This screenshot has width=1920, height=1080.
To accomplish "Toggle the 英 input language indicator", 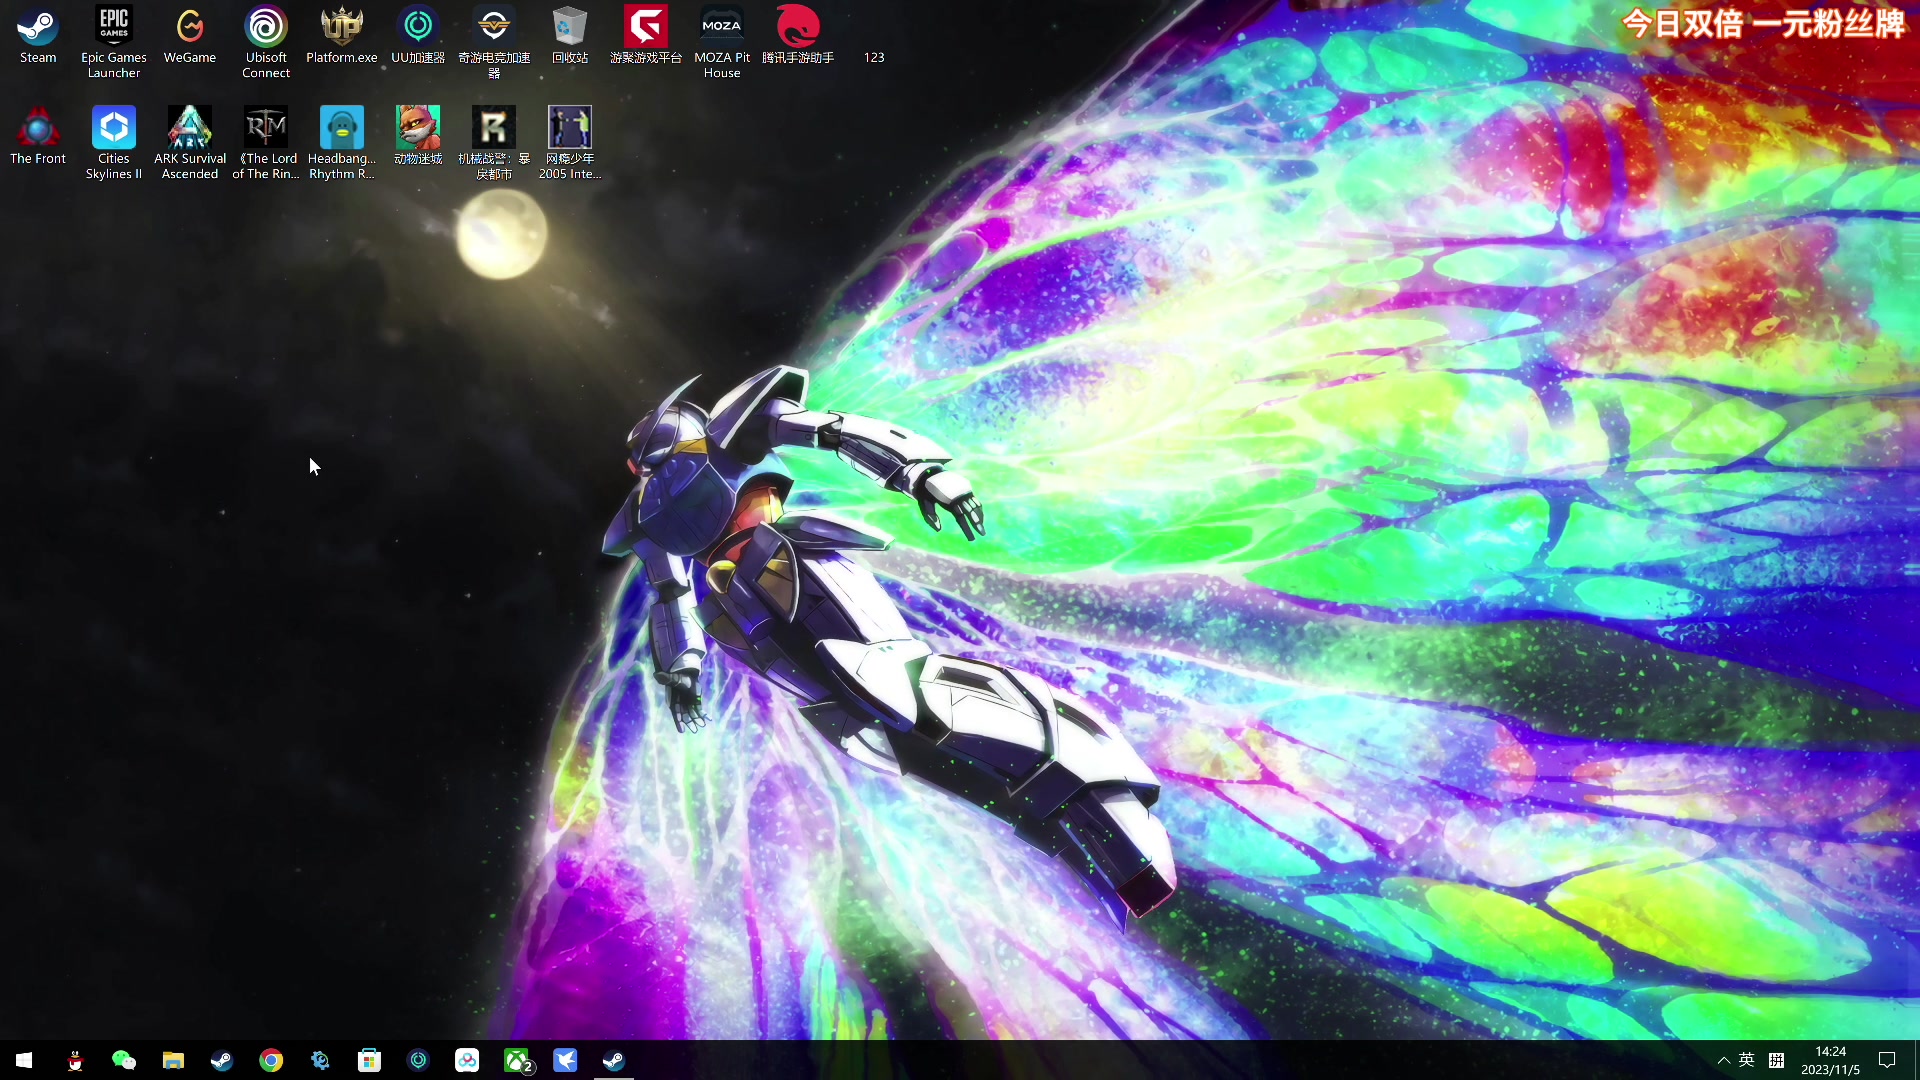I will 1747,1060.
